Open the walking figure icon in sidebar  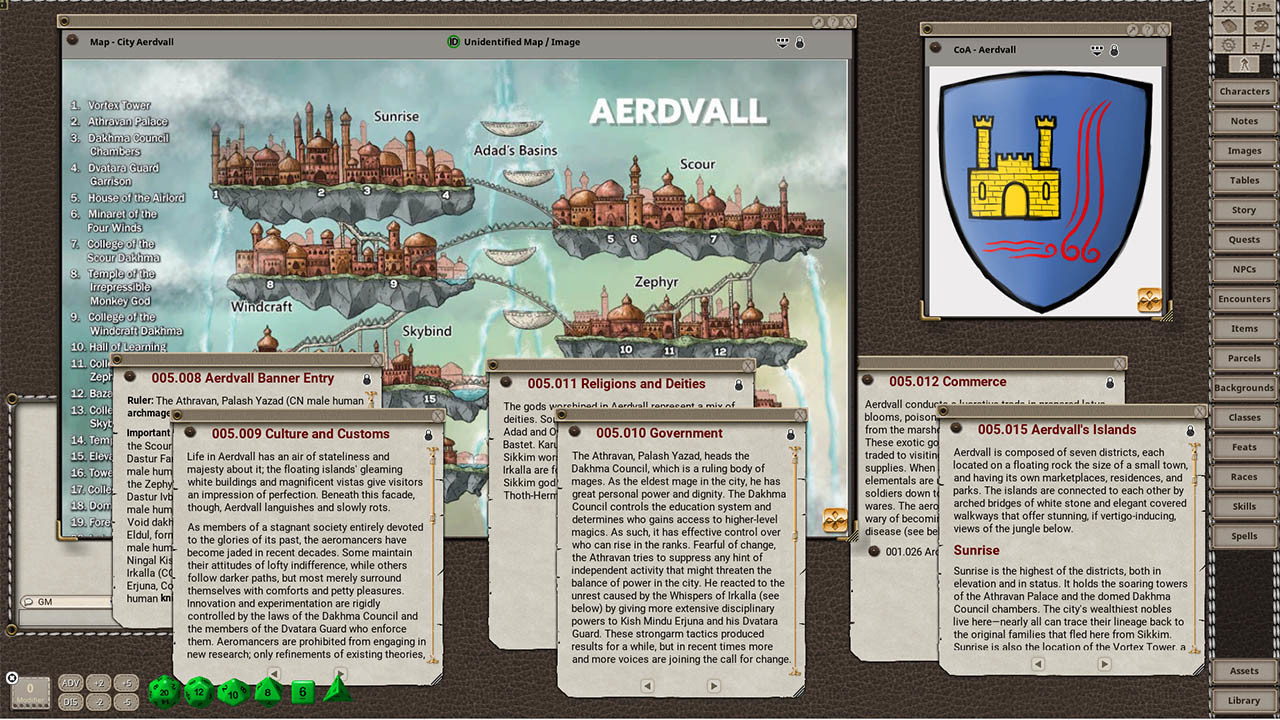pyautogui.click(x=1244, y=65)
